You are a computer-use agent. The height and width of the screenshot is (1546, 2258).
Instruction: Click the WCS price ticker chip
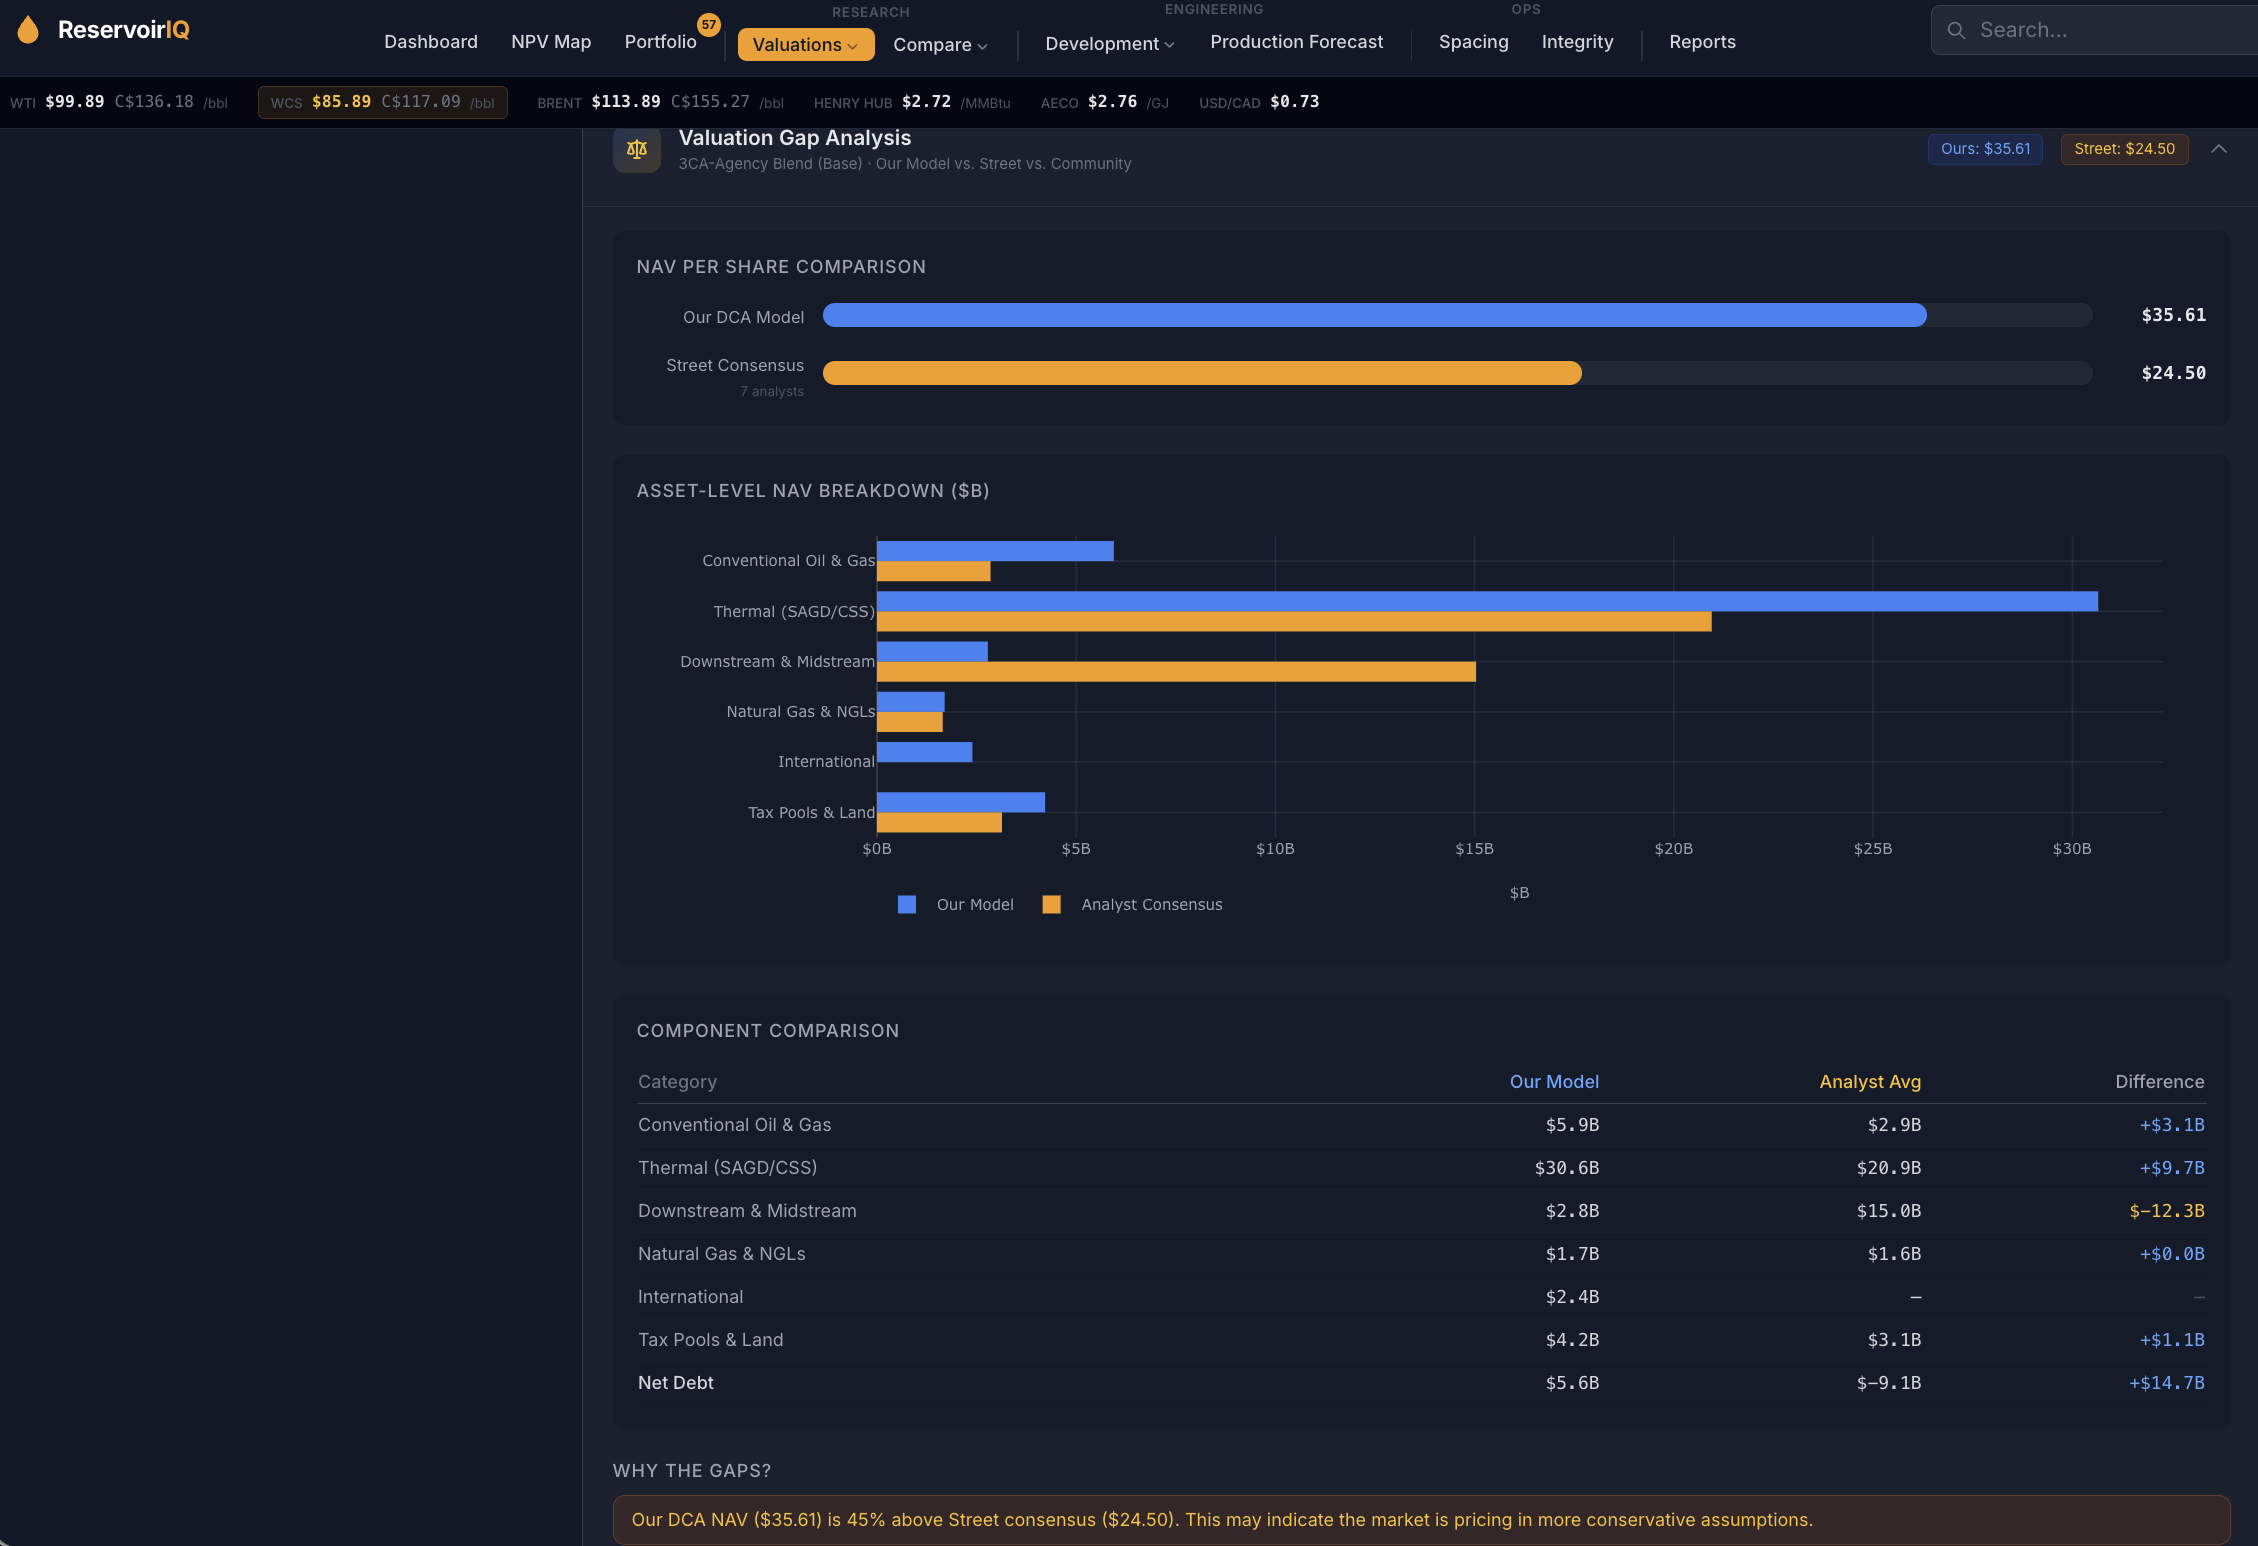click(x=382, y=102)
